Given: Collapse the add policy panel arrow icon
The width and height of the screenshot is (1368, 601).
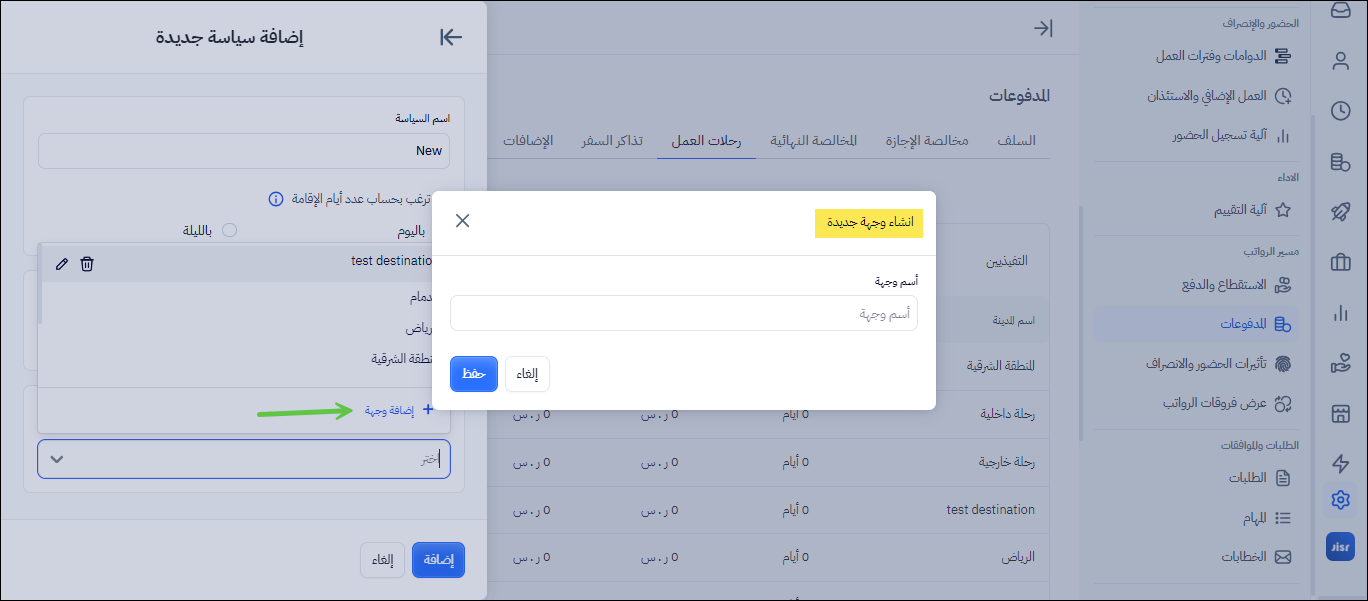Looking at the screenshot, I should tap(451, 37).
